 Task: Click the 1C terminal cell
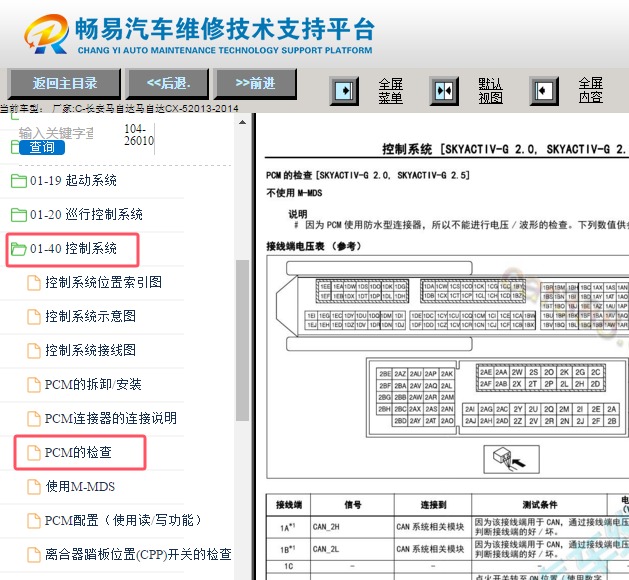pos(288,566)
